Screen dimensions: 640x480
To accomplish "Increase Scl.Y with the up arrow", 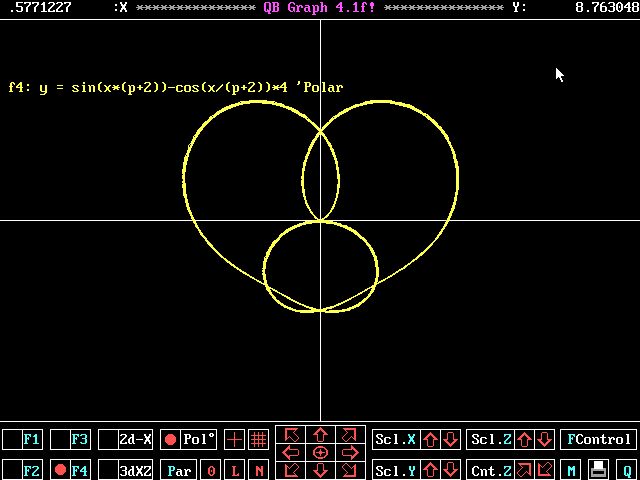I will 430,470.
